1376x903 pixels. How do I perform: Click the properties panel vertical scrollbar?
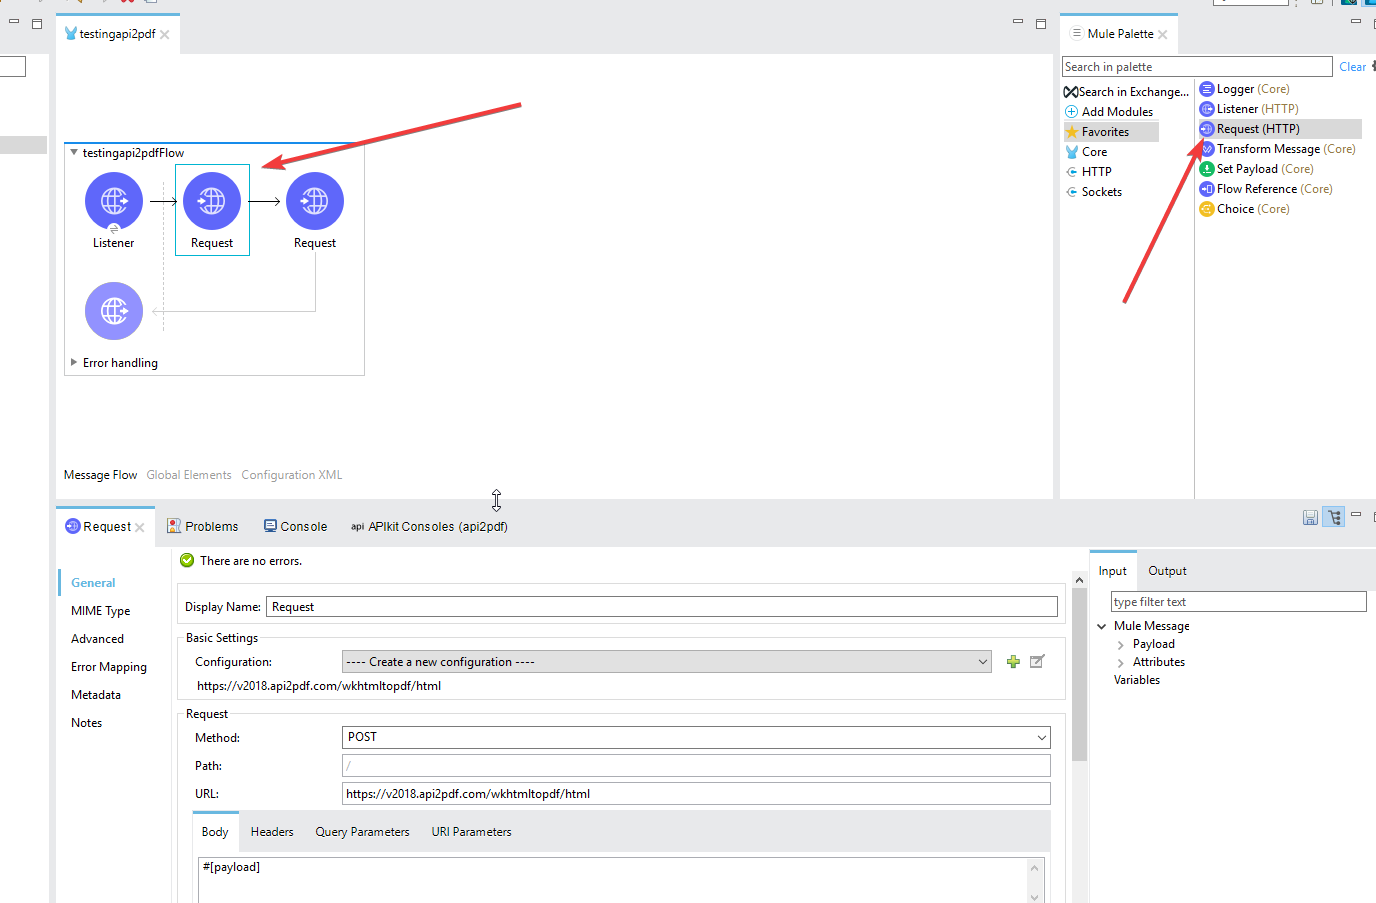point(1079,675)
